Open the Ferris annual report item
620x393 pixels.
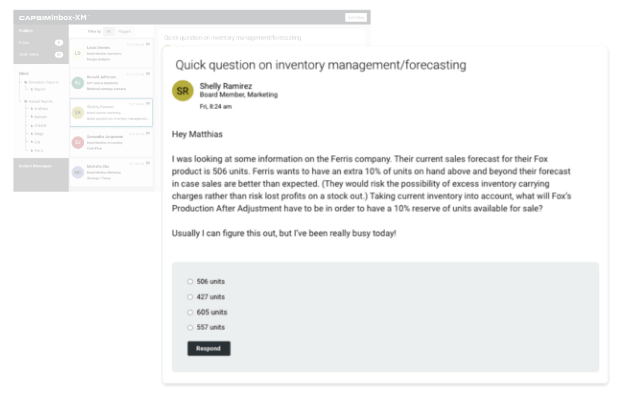click(x=38, y=151)
